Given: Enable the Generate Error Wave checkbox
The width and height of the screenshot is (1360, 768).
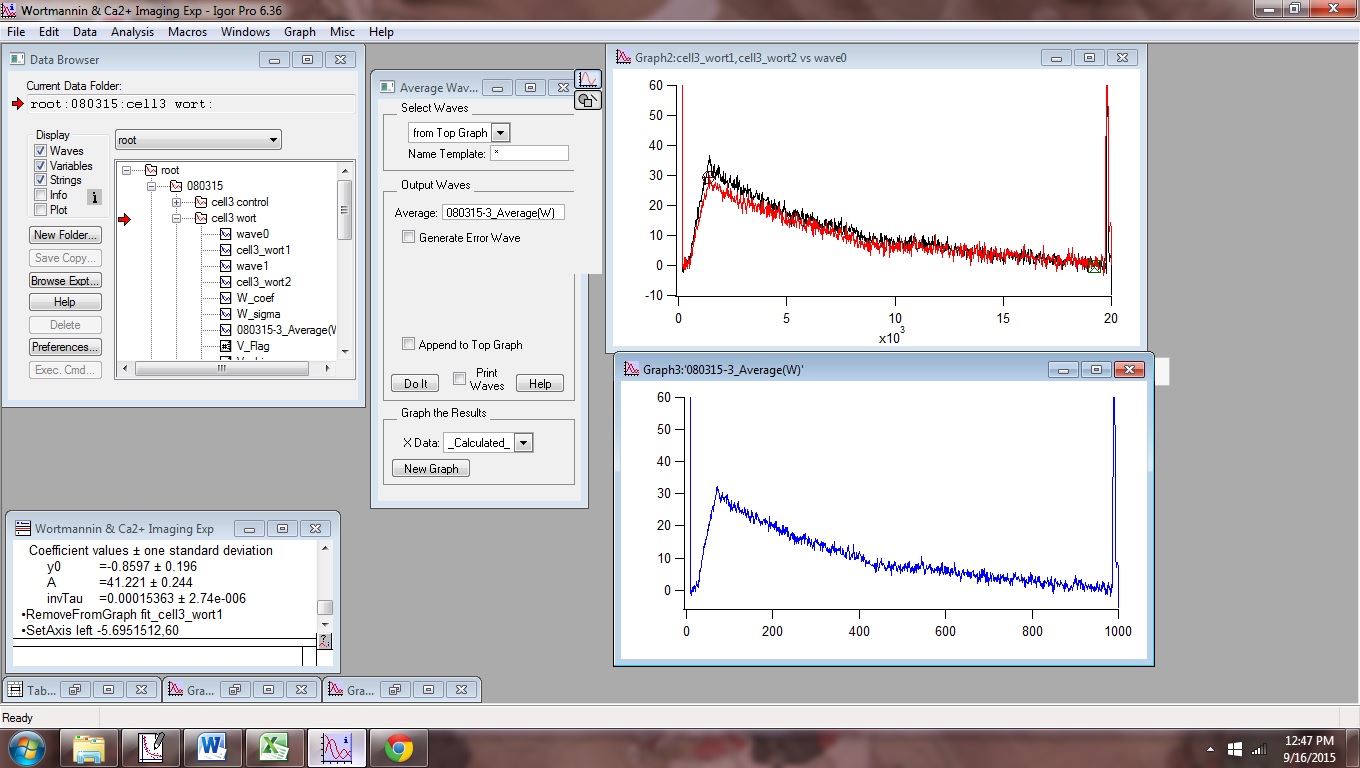Looking at the screenshot, I should [408, 238].
